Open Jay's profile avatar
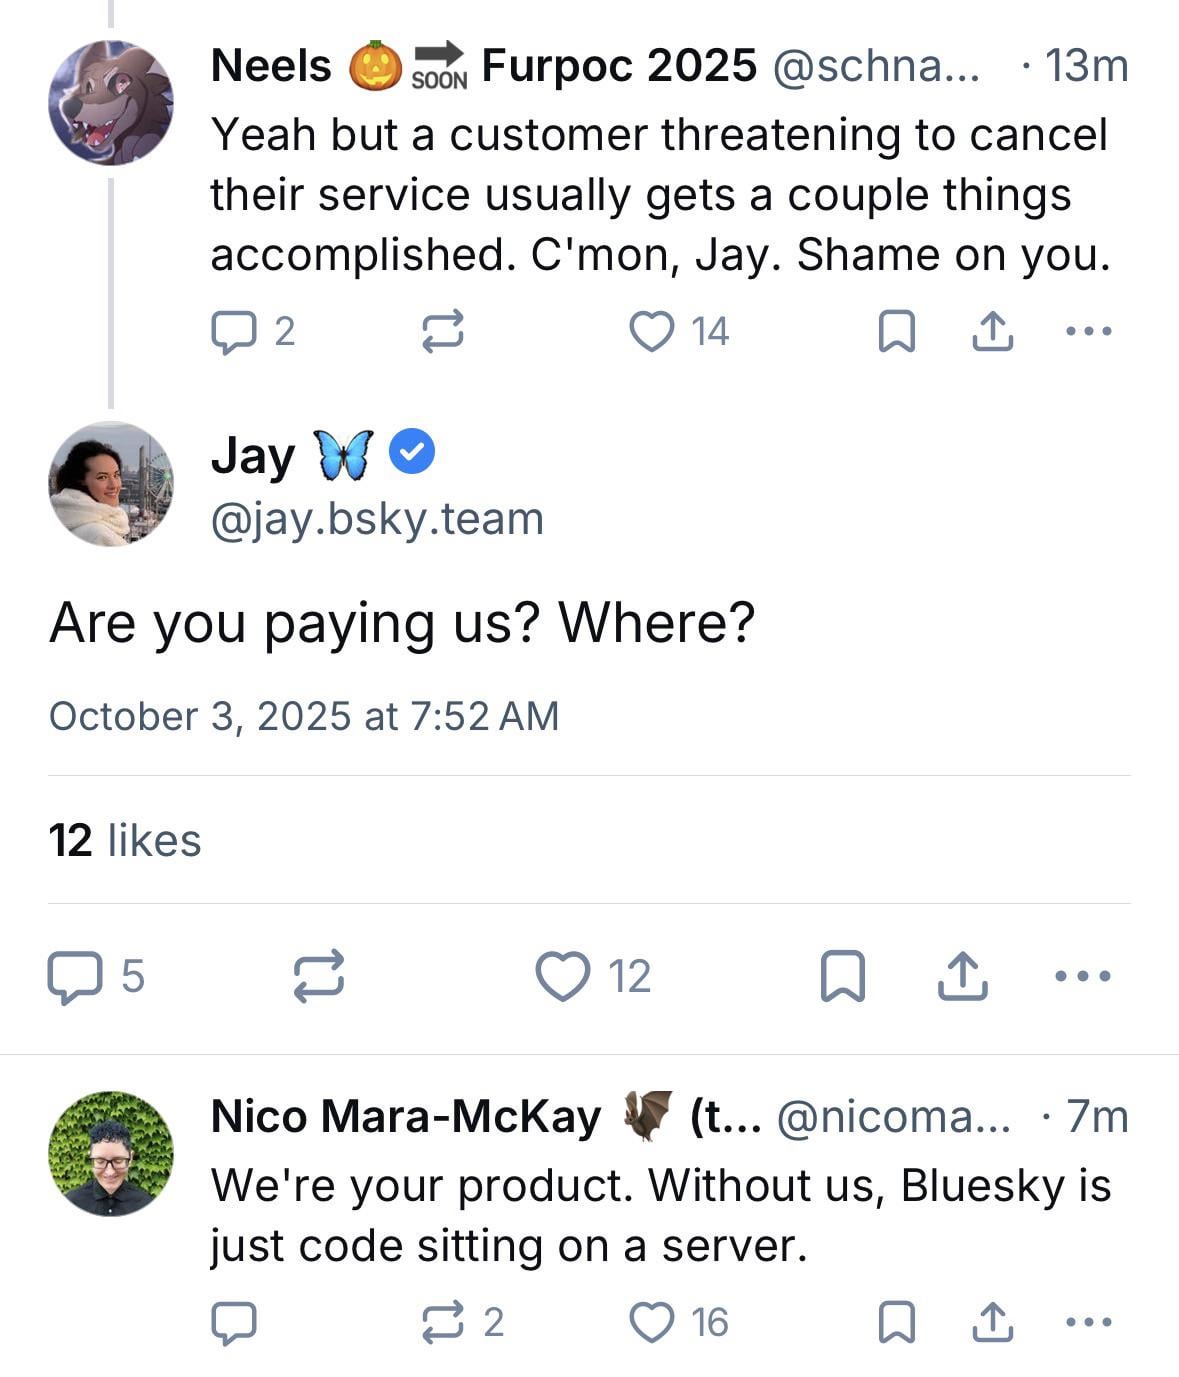This screenshot has width=1179, height=1377. (110, 484)
